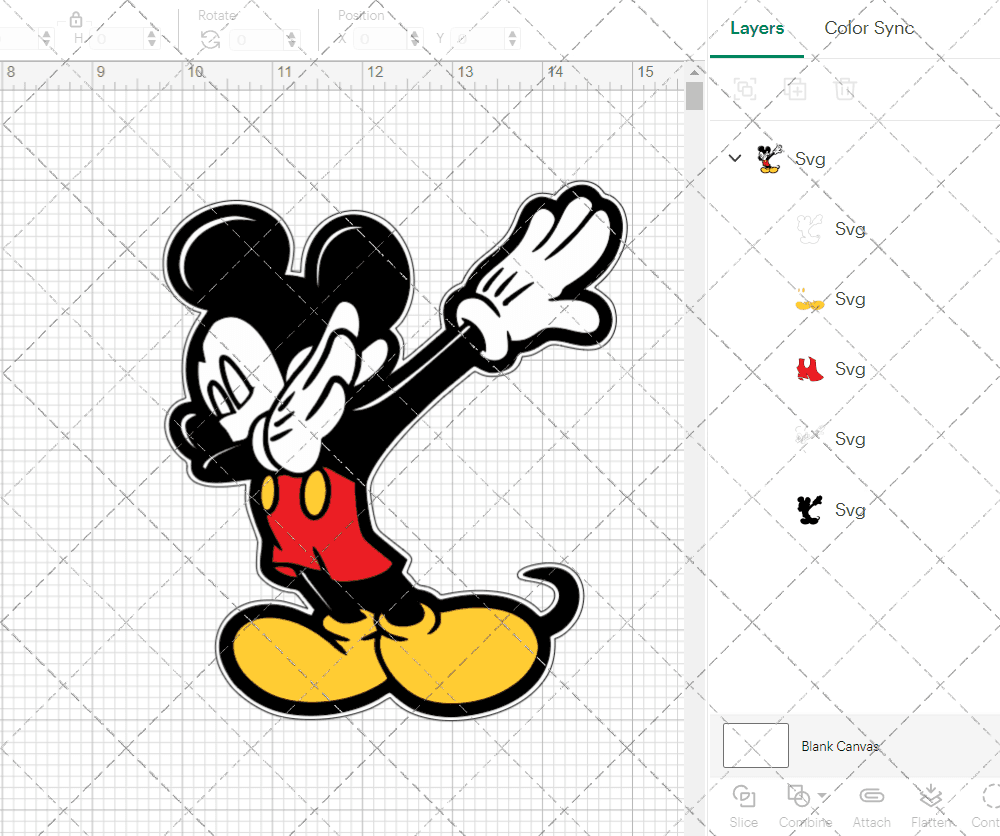
Task: Select the Mickey Mouse image on canvas
Action: click(x=395, y=451)
